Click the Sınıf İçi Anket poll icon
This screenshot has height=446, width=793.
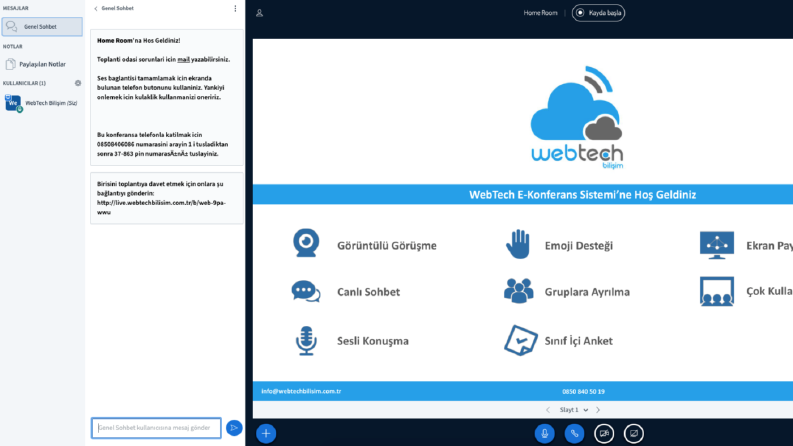click(521, 340)
